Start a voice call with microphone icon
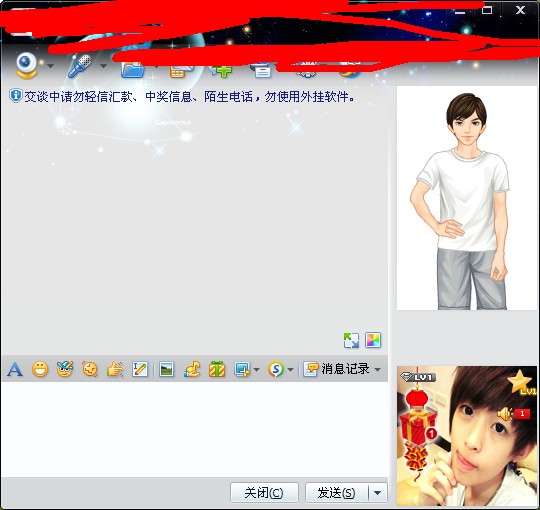The image size is (540, 510). 80,66
